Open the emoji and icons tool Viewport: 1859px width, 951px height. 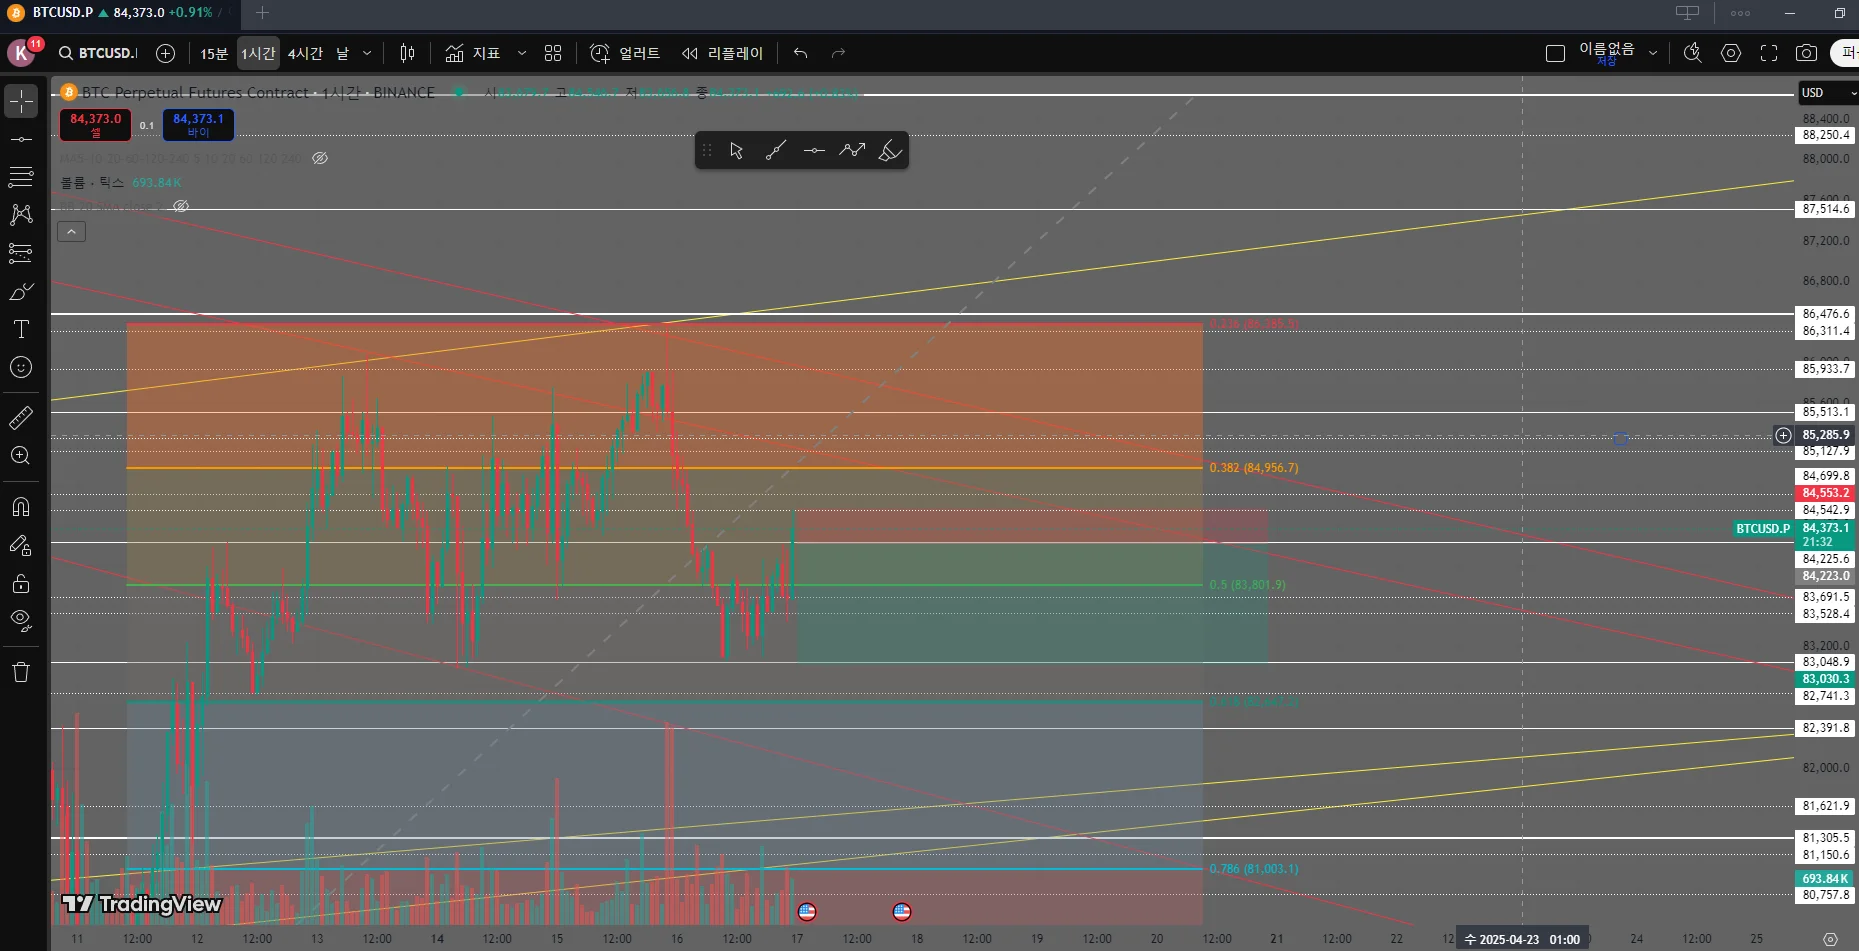pos(21,367)
